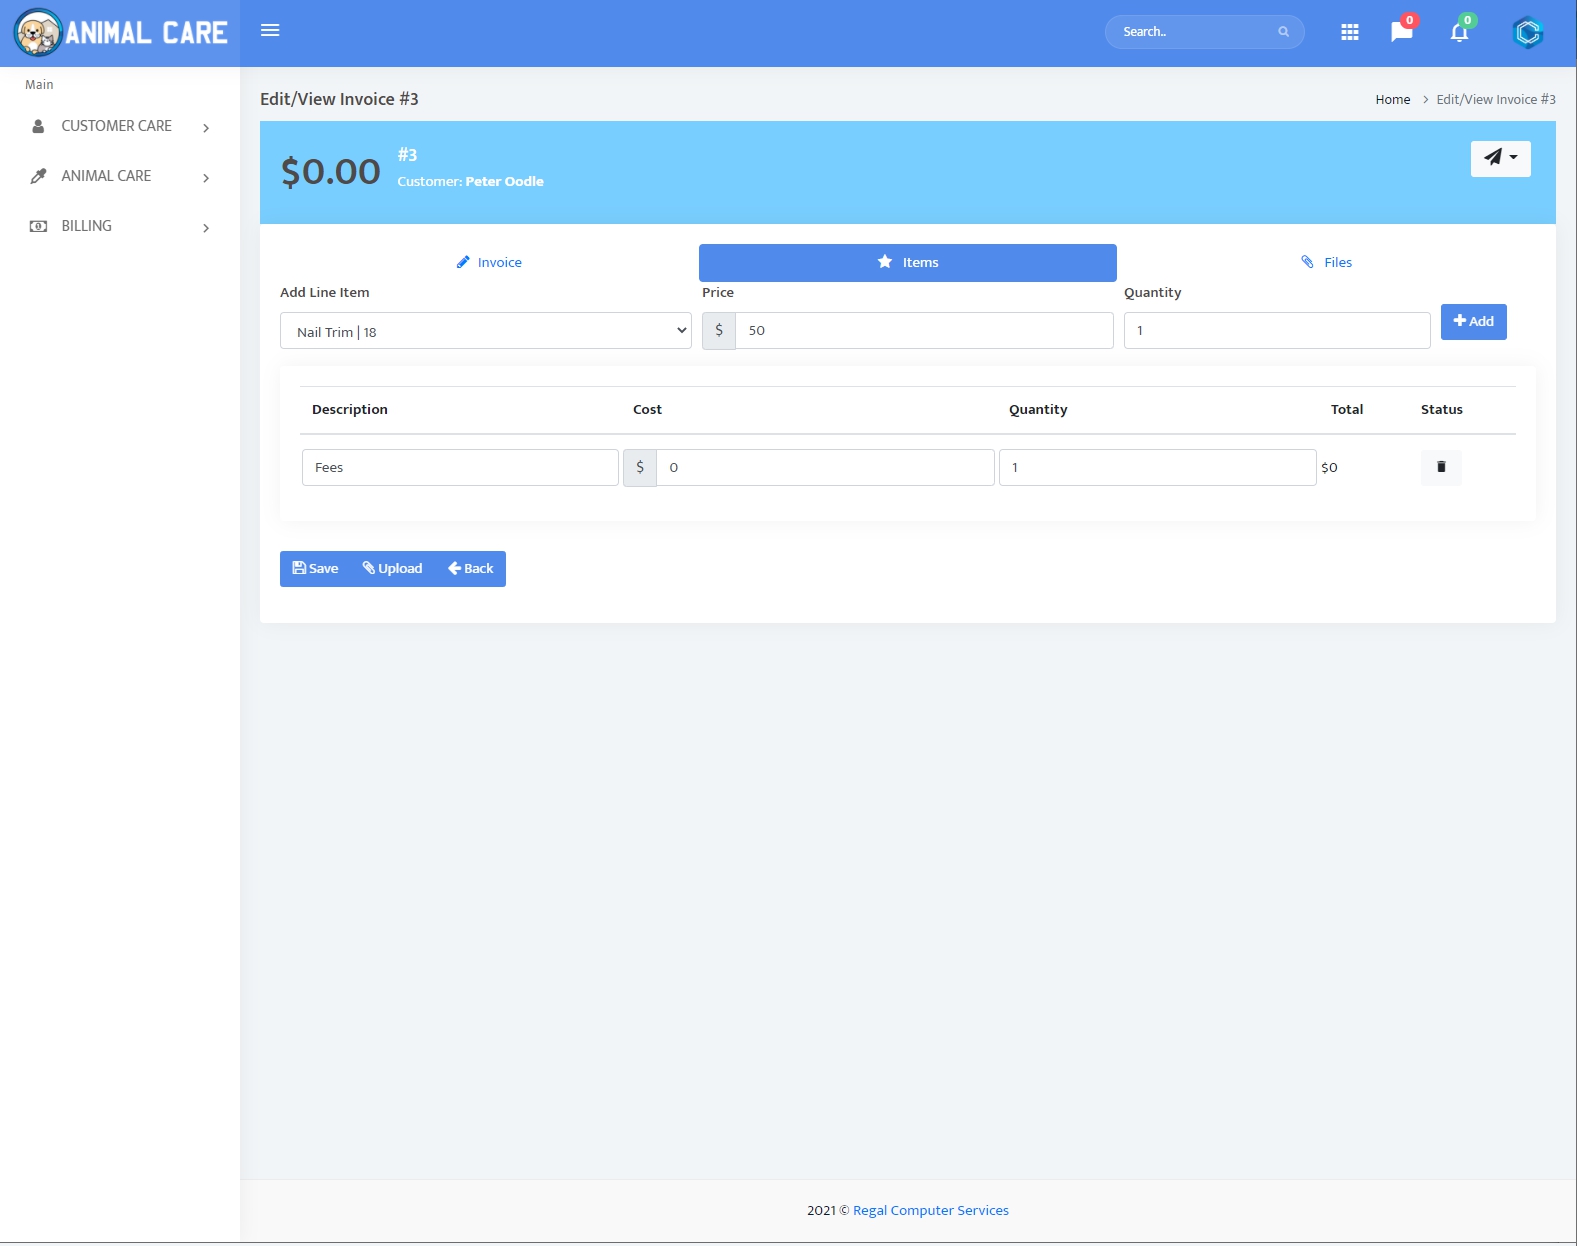Open Billing in sidebar
This screenshot has width=1577, height=1246.
(x=120, y=226)
